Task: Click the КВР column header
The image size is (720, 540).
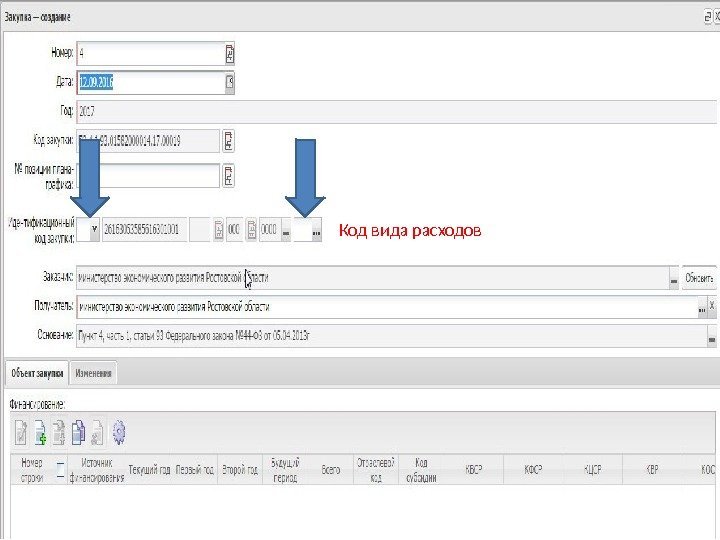Action: pos(652,470)
